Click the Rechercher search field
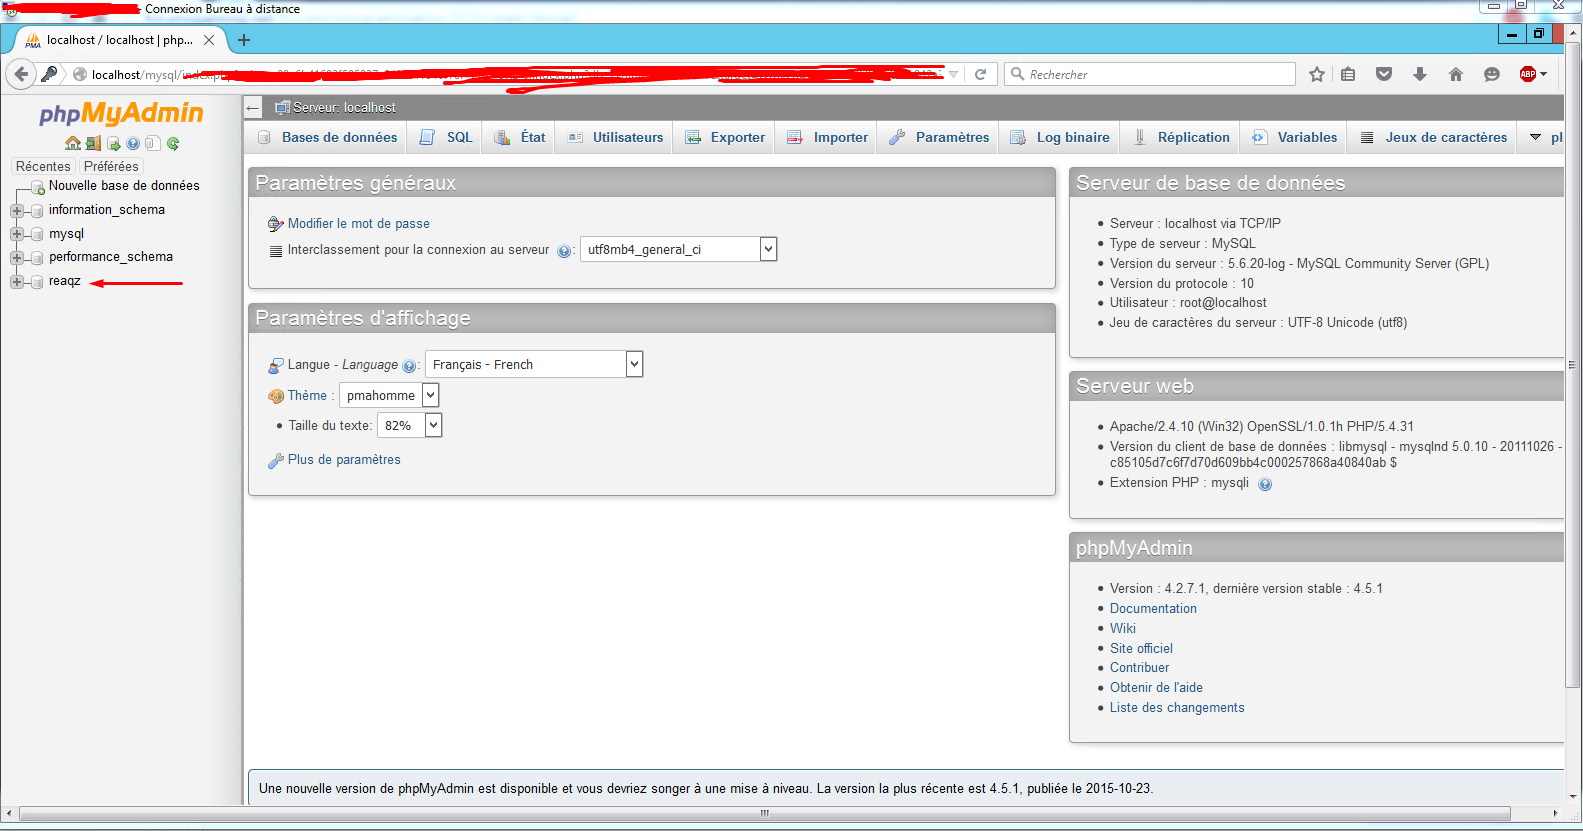The width and height of the screenshot is (1583, 831). [1150, 74]
